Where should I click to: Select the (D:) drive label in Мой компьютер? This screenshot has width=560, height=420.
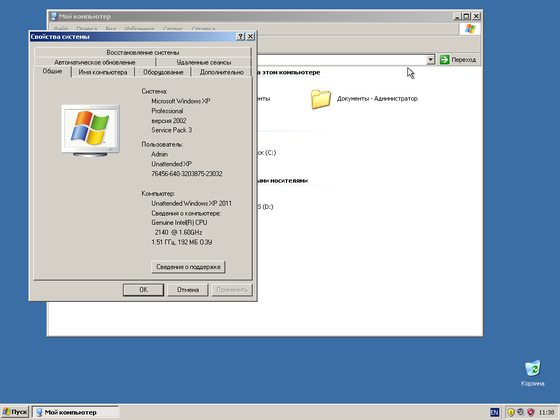click(266, 207)
